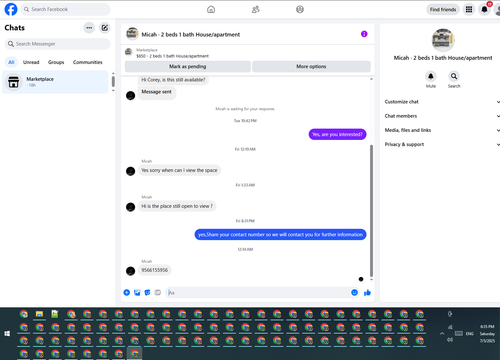Click message 'Yes sorry when can I view the space'
500x360 pixels.
click(x=179, y=170)
